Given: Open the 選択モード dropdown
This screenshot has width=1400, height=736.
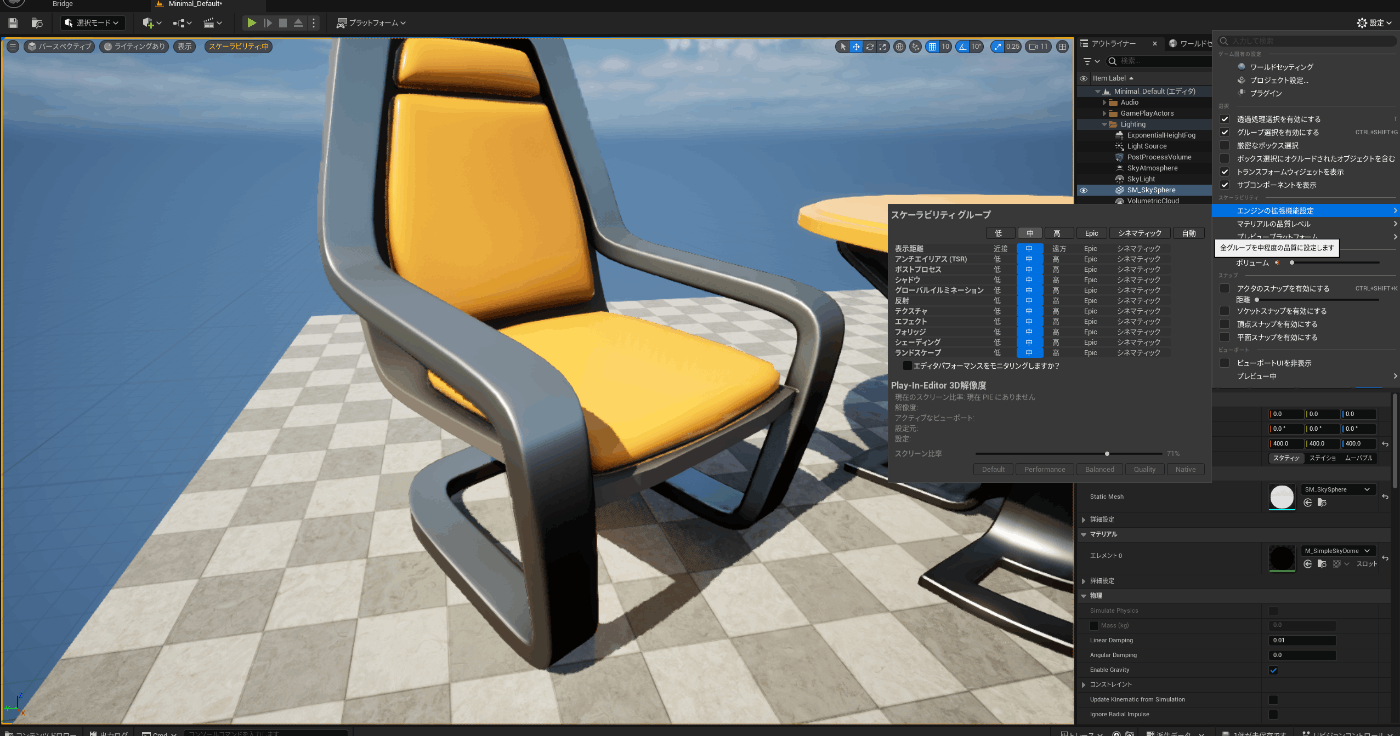Looking at the screenshot, I should point(91,22).
